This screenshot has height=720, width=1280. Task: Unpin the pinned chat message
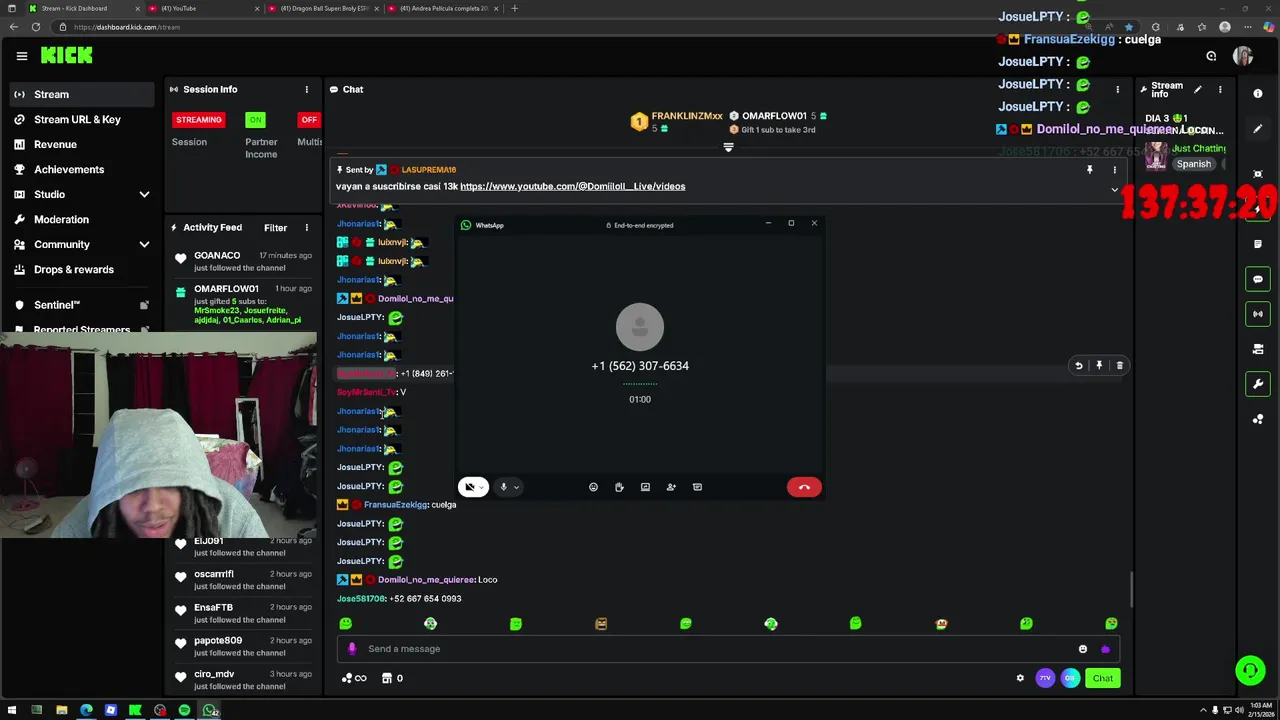1090,170
